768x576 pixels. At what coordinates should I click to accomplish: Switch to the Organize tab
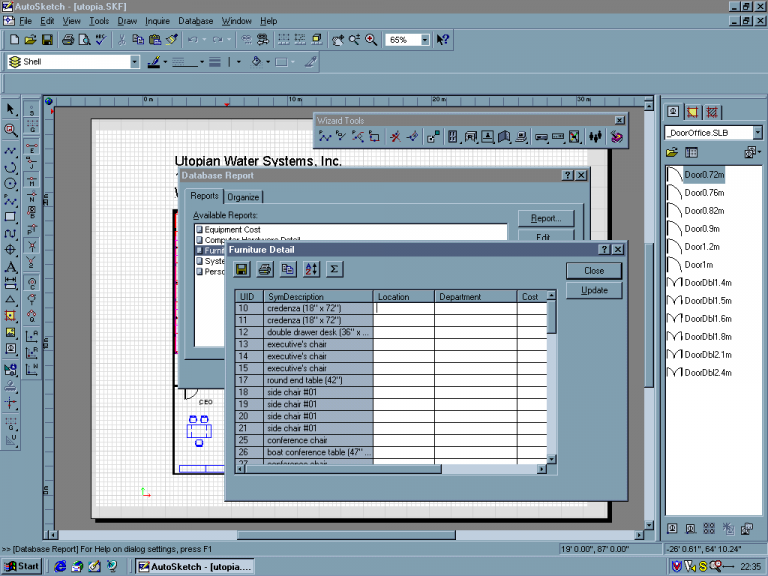[x=243, y=197]
